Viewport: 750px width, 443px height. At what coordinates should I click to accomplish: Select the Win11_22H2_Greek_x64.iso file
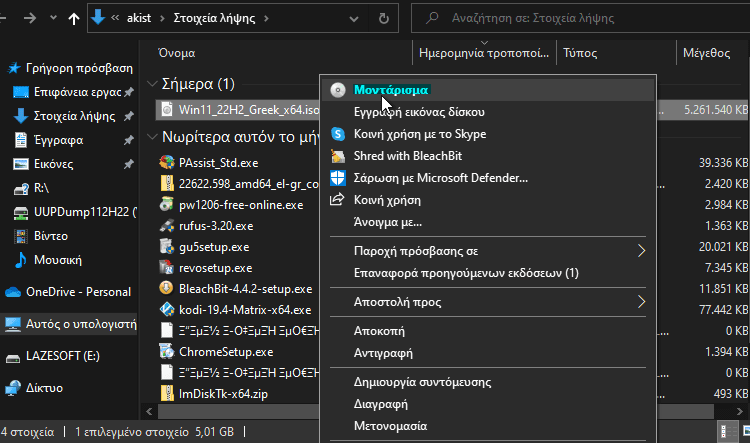(249, 110)
